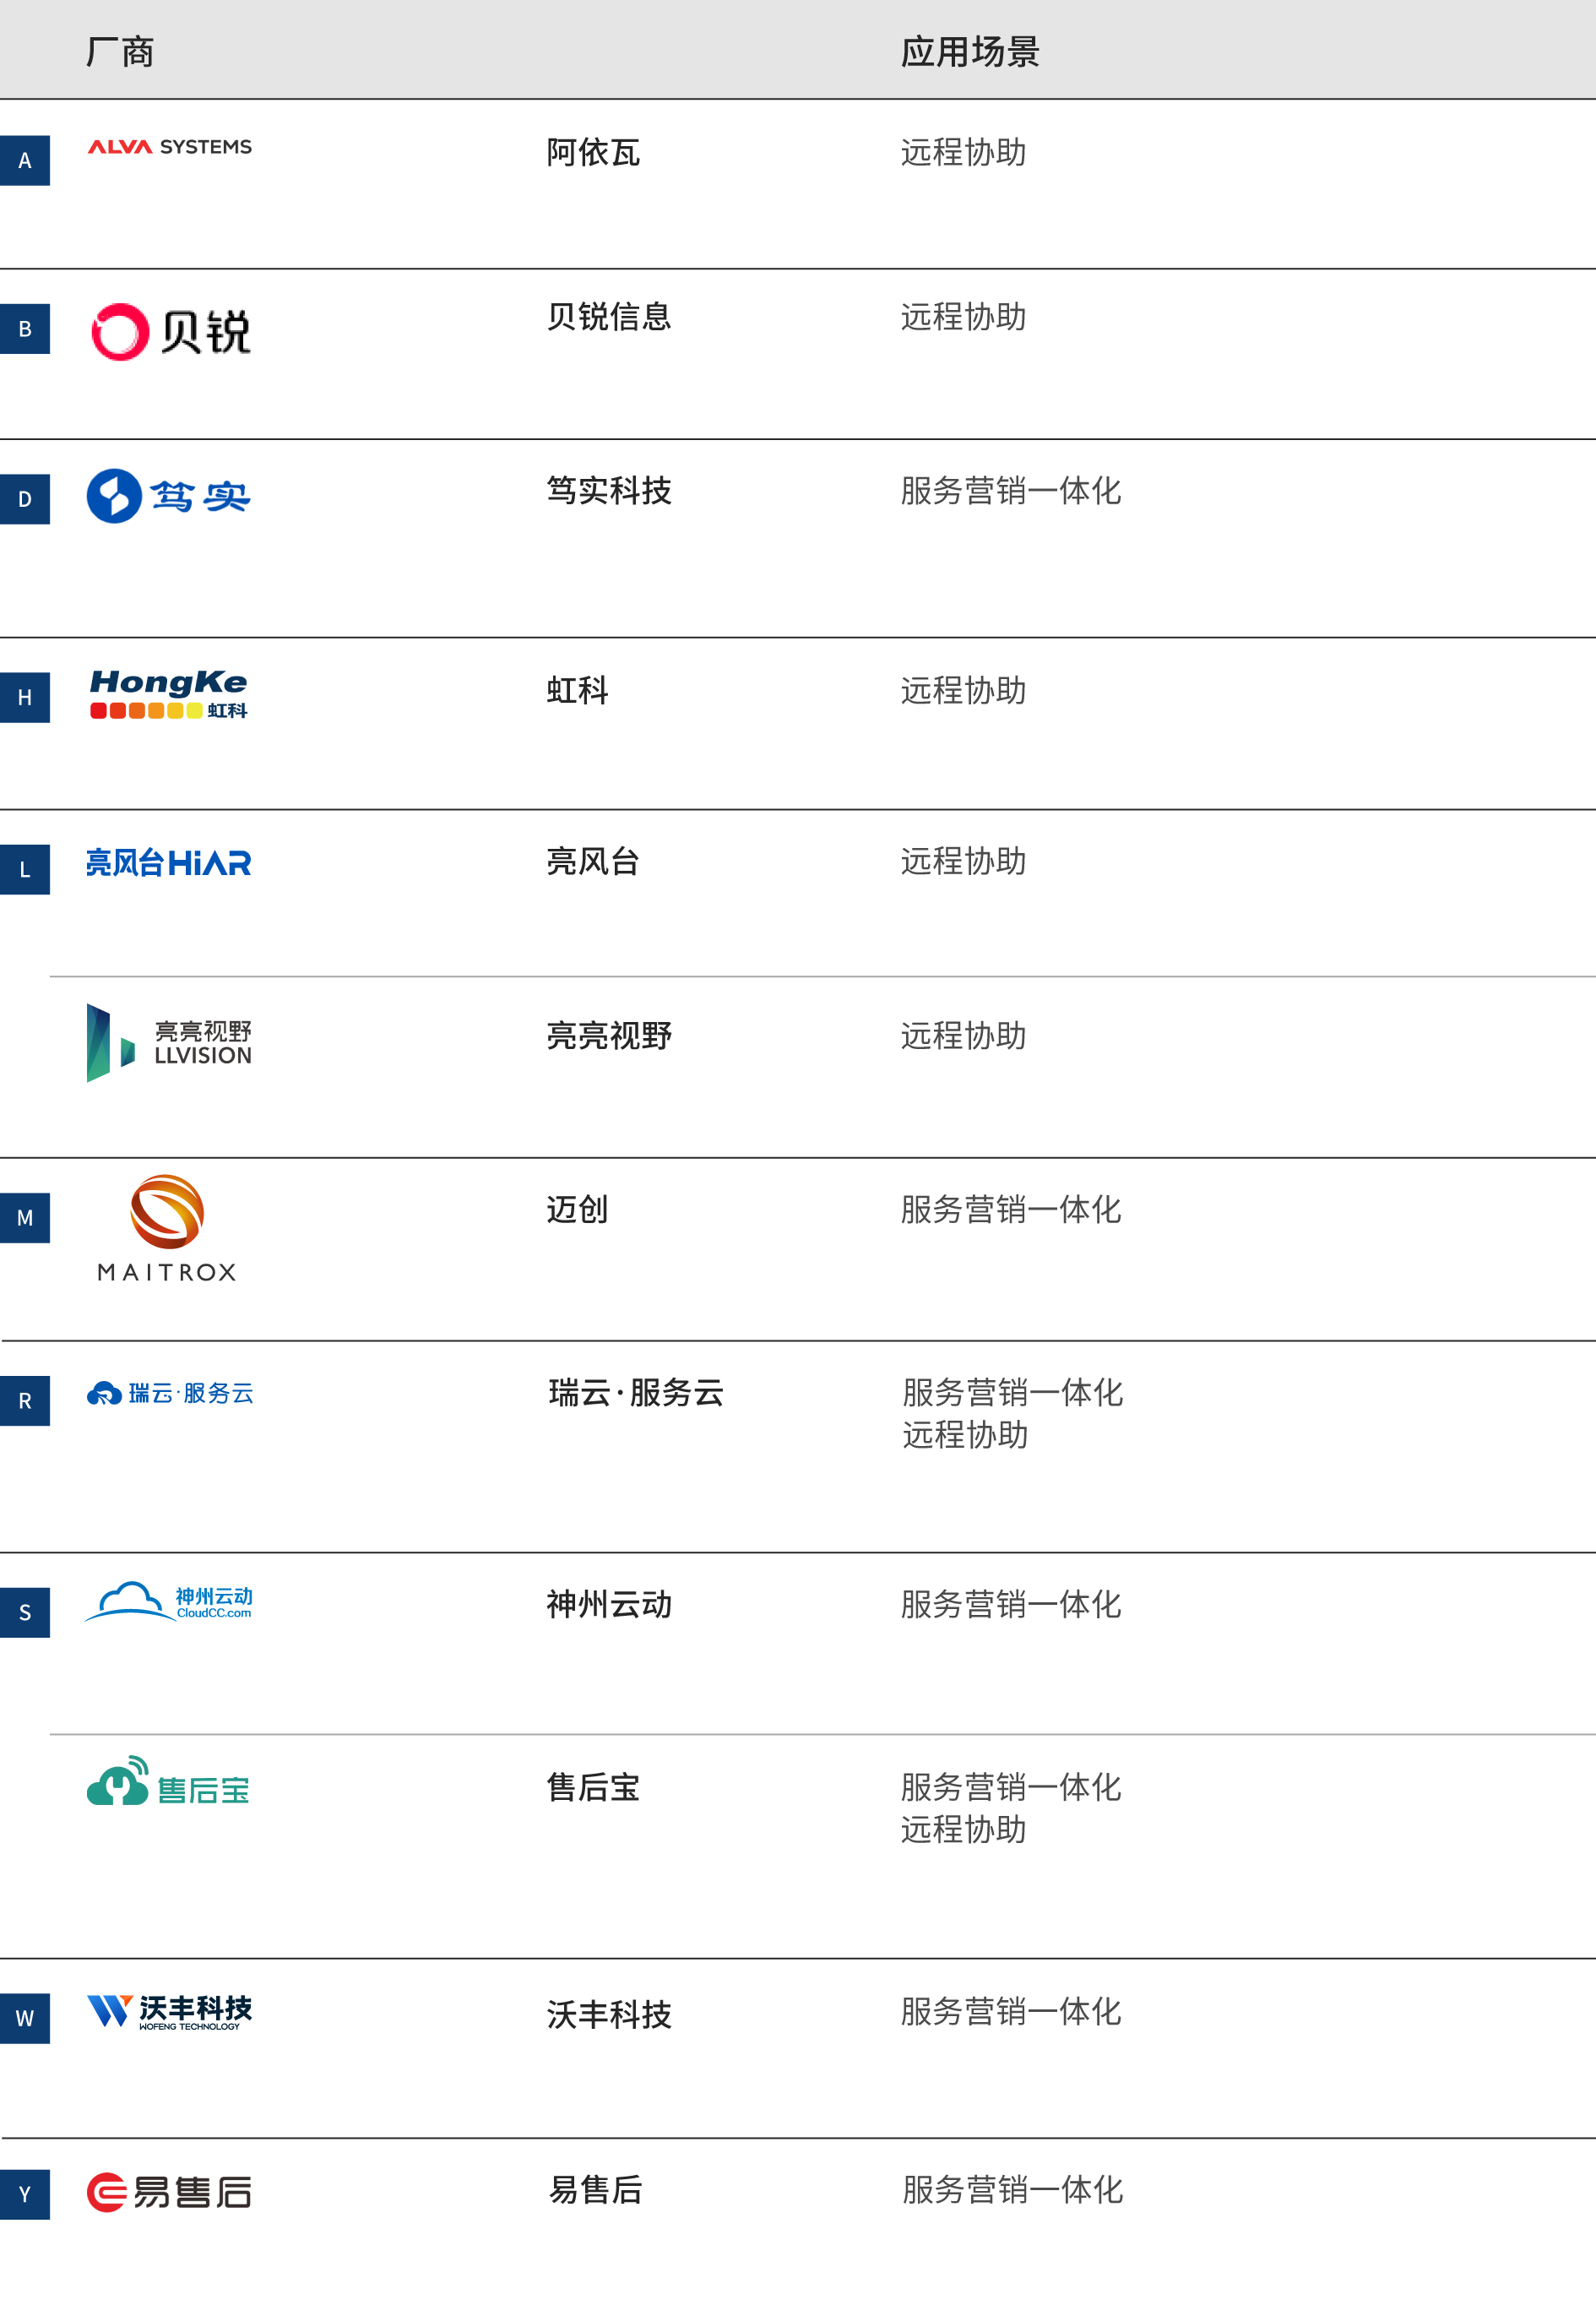
Task: Click the 沃丰科技 logo
Action: pyautogui.click(x=170, y=2012)
